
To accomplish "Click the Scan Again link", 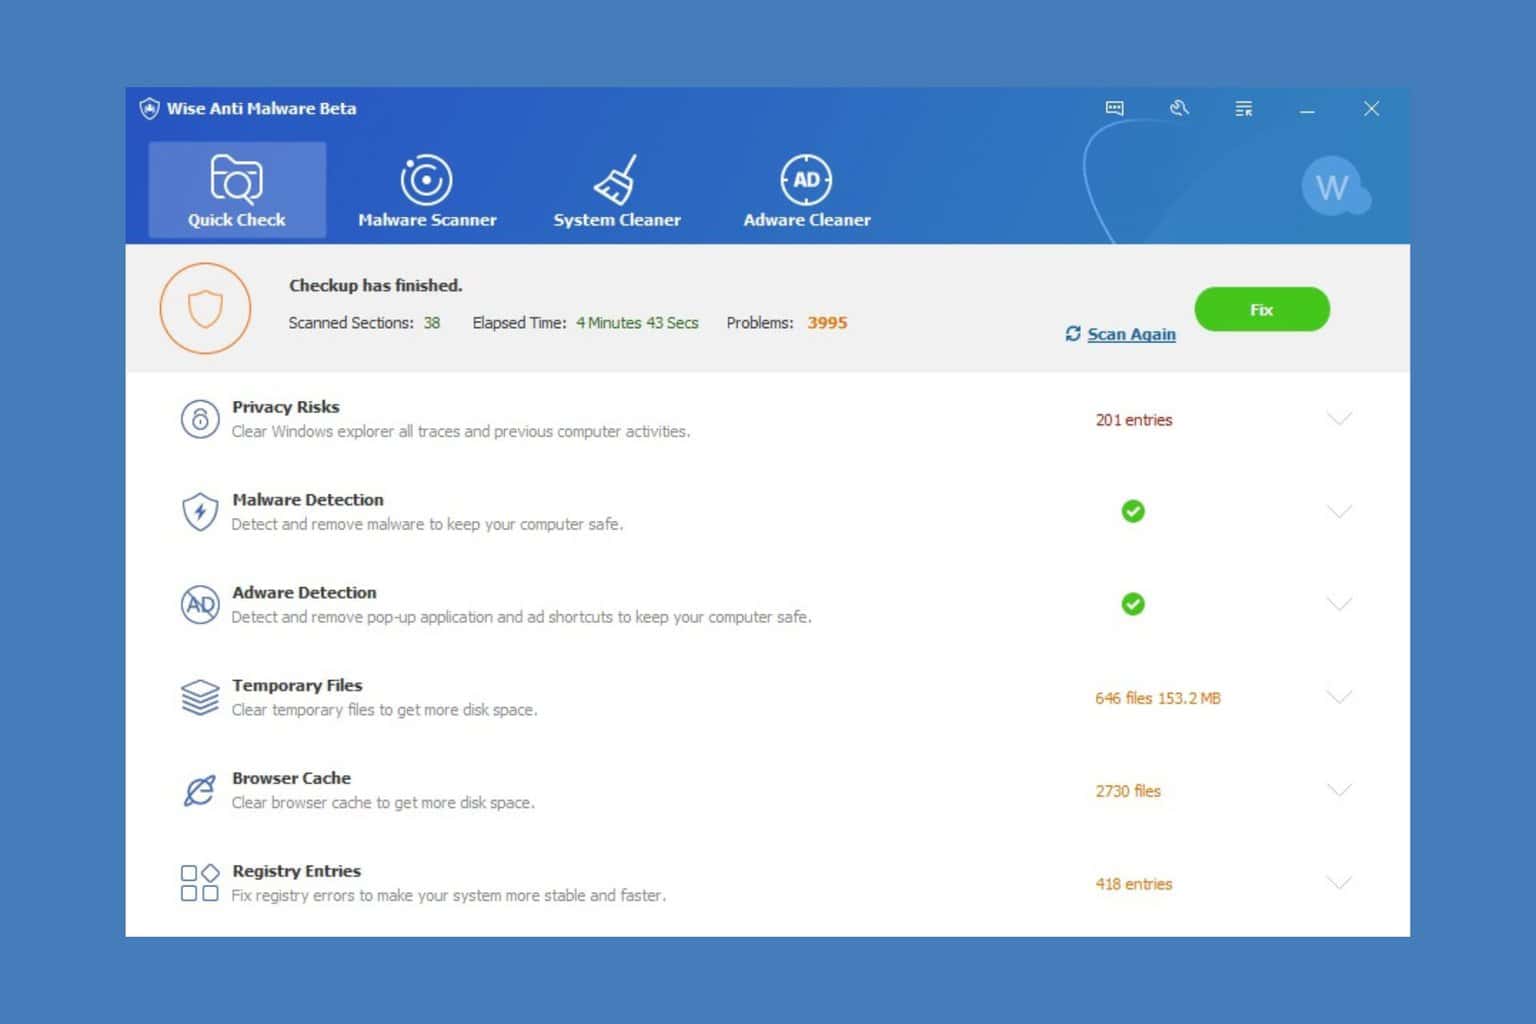I will tap(1131, 334).
